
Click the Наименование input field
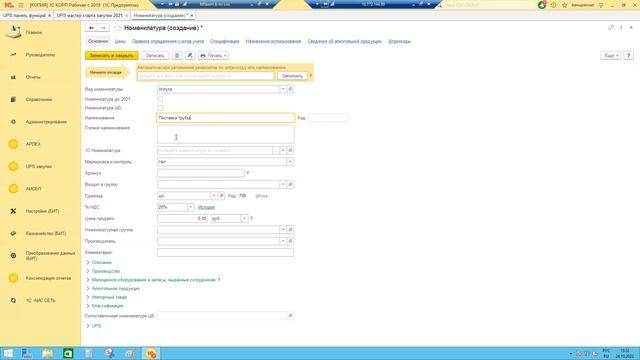(x=226, y=118)
